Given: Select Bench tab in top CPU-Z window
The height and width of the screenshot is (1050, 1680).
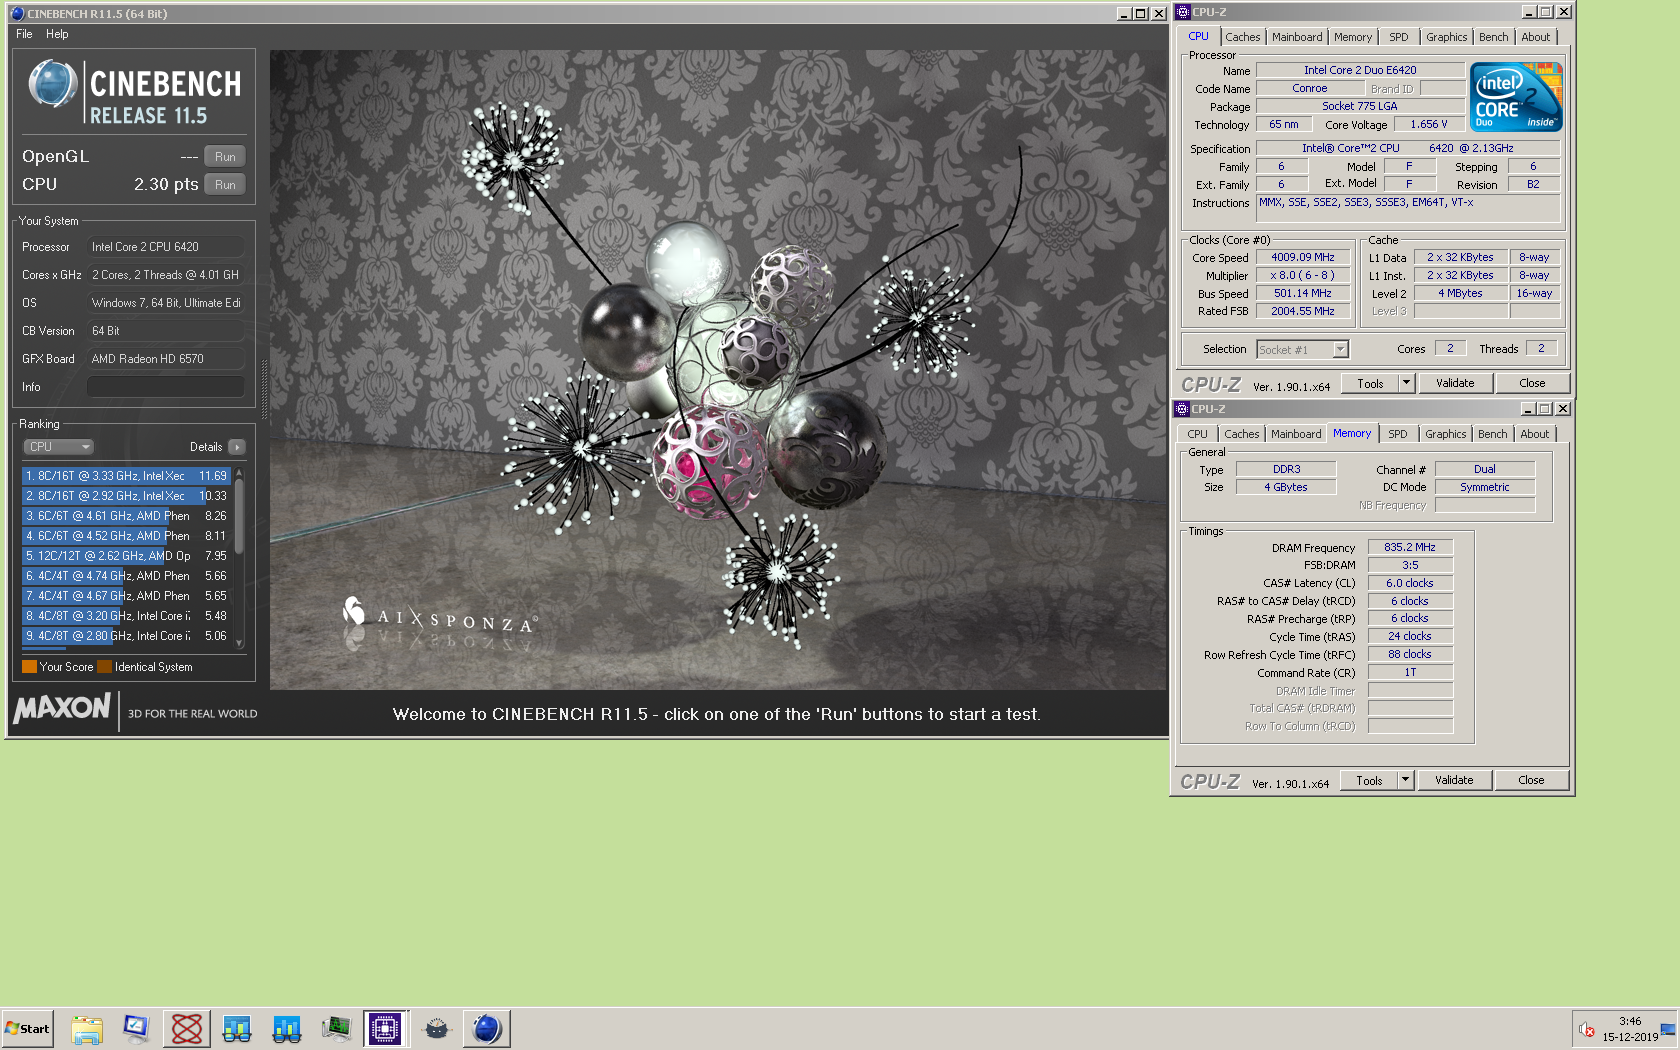Looking at the screenshot, I should coord(1494,37).
